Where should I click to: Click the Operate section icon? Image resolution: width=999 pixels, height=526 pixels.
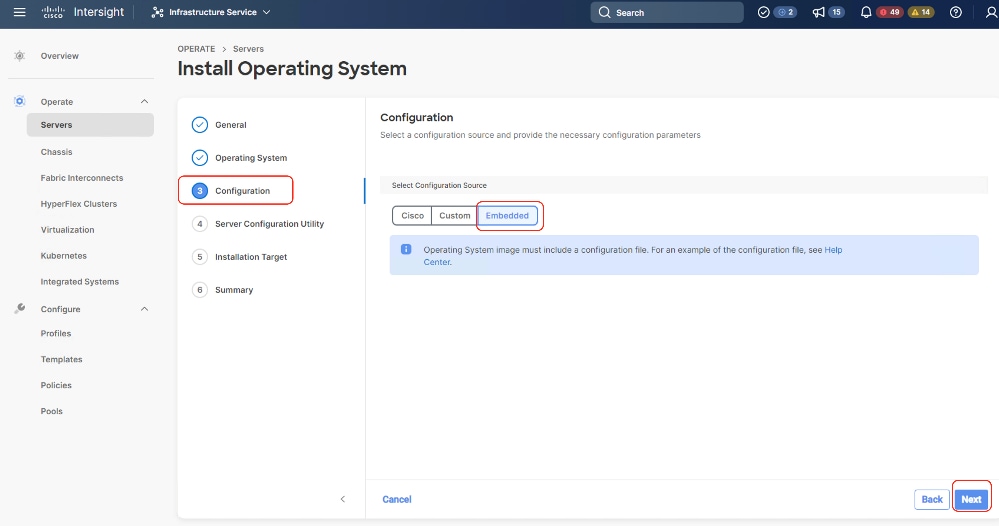pyautogui.click(x=20, y=101)
